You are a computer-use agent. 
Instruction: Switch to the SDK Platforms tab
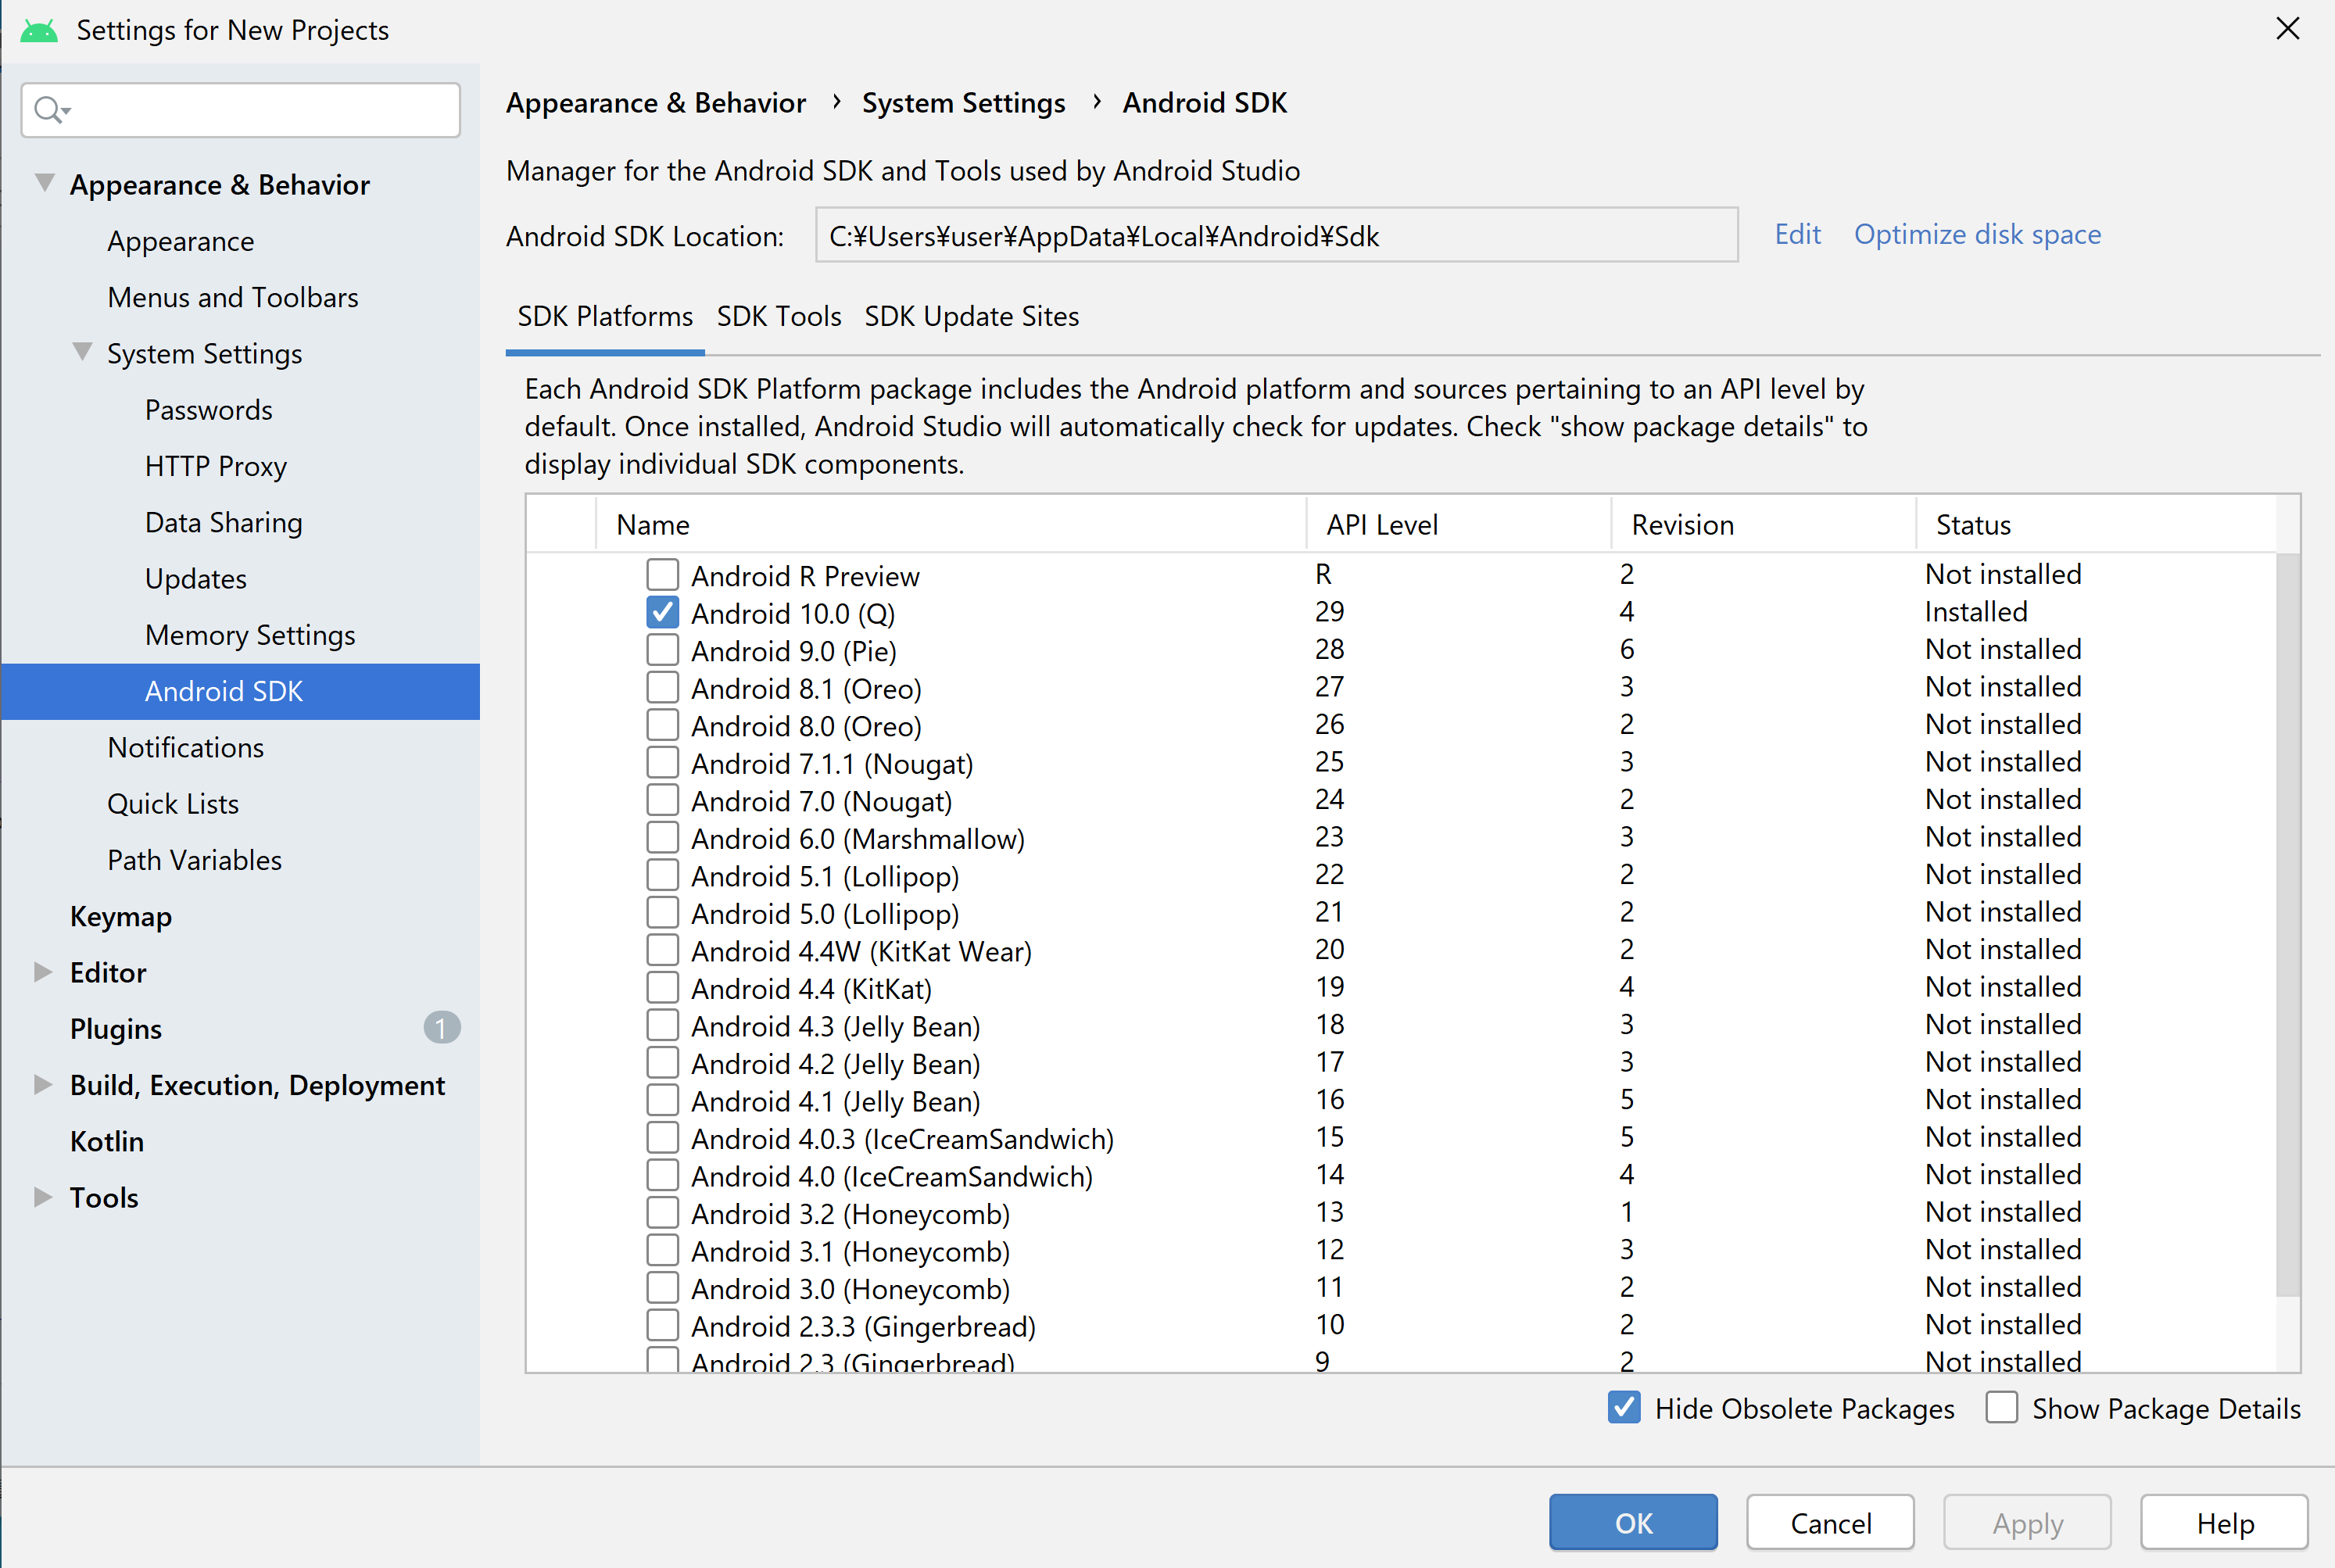click(x=605, y=317)
